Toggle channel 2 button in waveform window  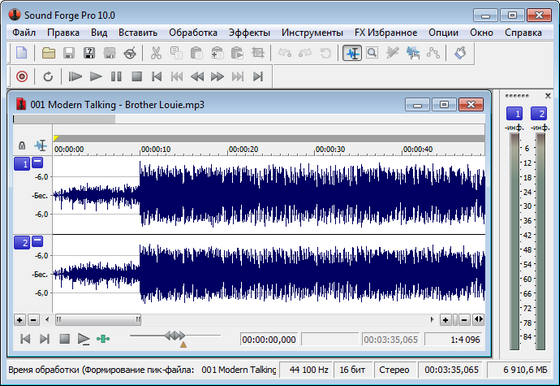pyautogui.click(x=22, y=243)
